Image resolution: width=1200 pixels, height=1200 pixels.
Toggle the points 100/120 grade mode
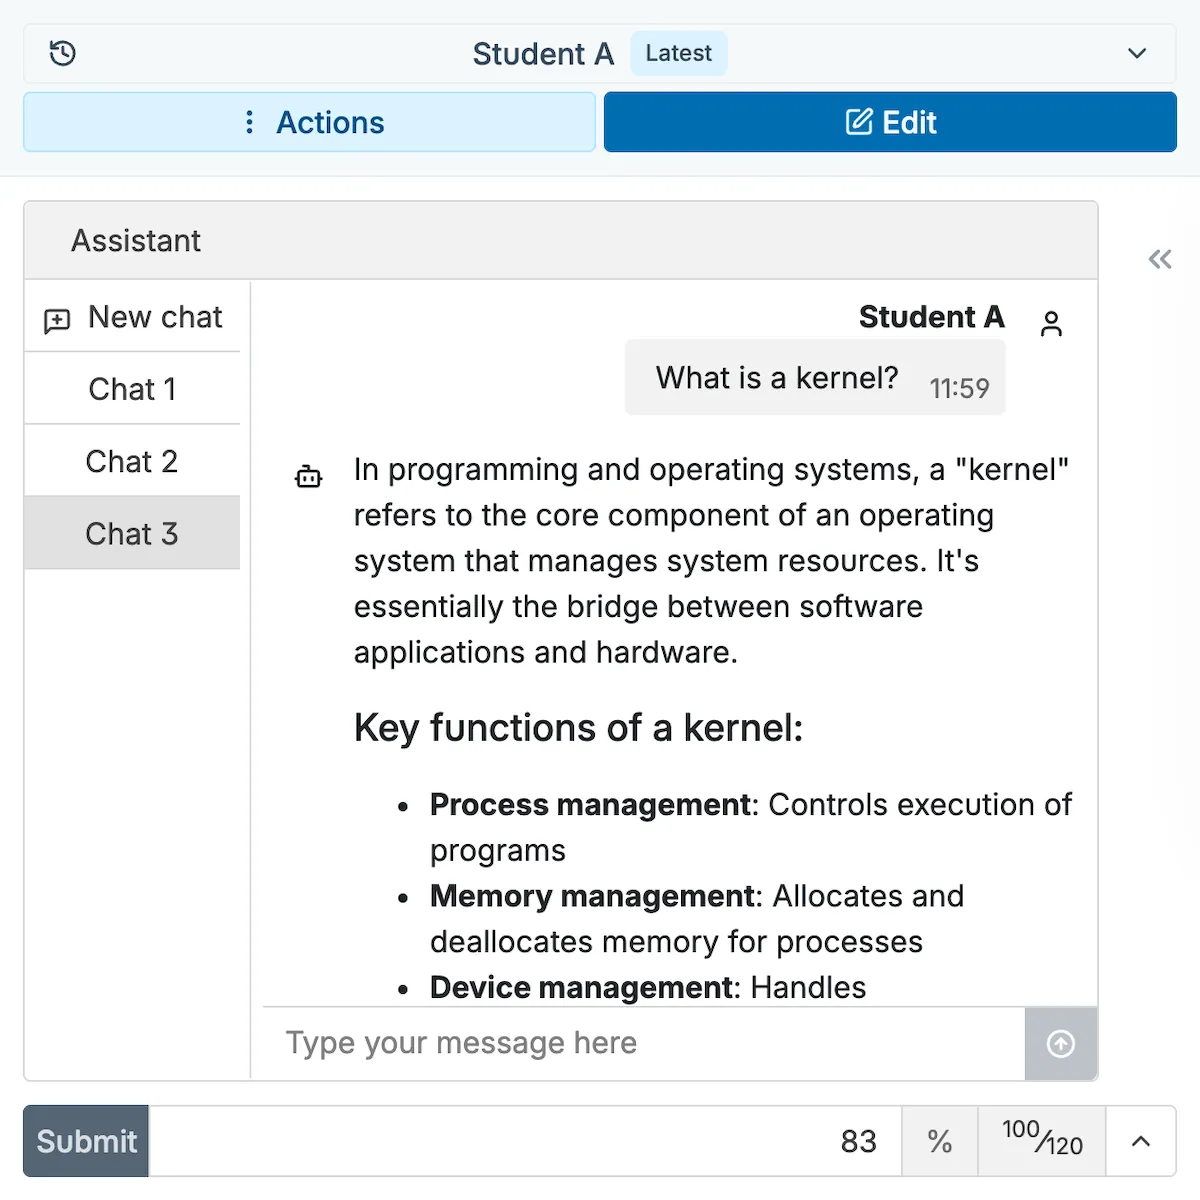point(1042,1141)
